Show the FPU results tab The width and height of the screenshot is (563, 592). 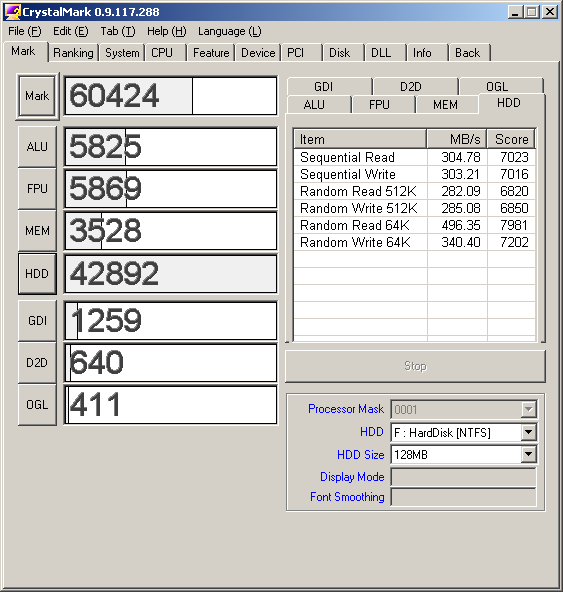click(383, 105)
